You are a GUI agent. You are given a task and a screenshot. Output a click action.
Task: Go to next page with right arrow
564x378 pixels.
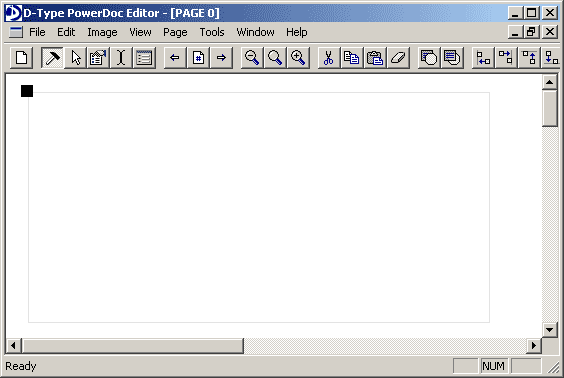(221, 58)
